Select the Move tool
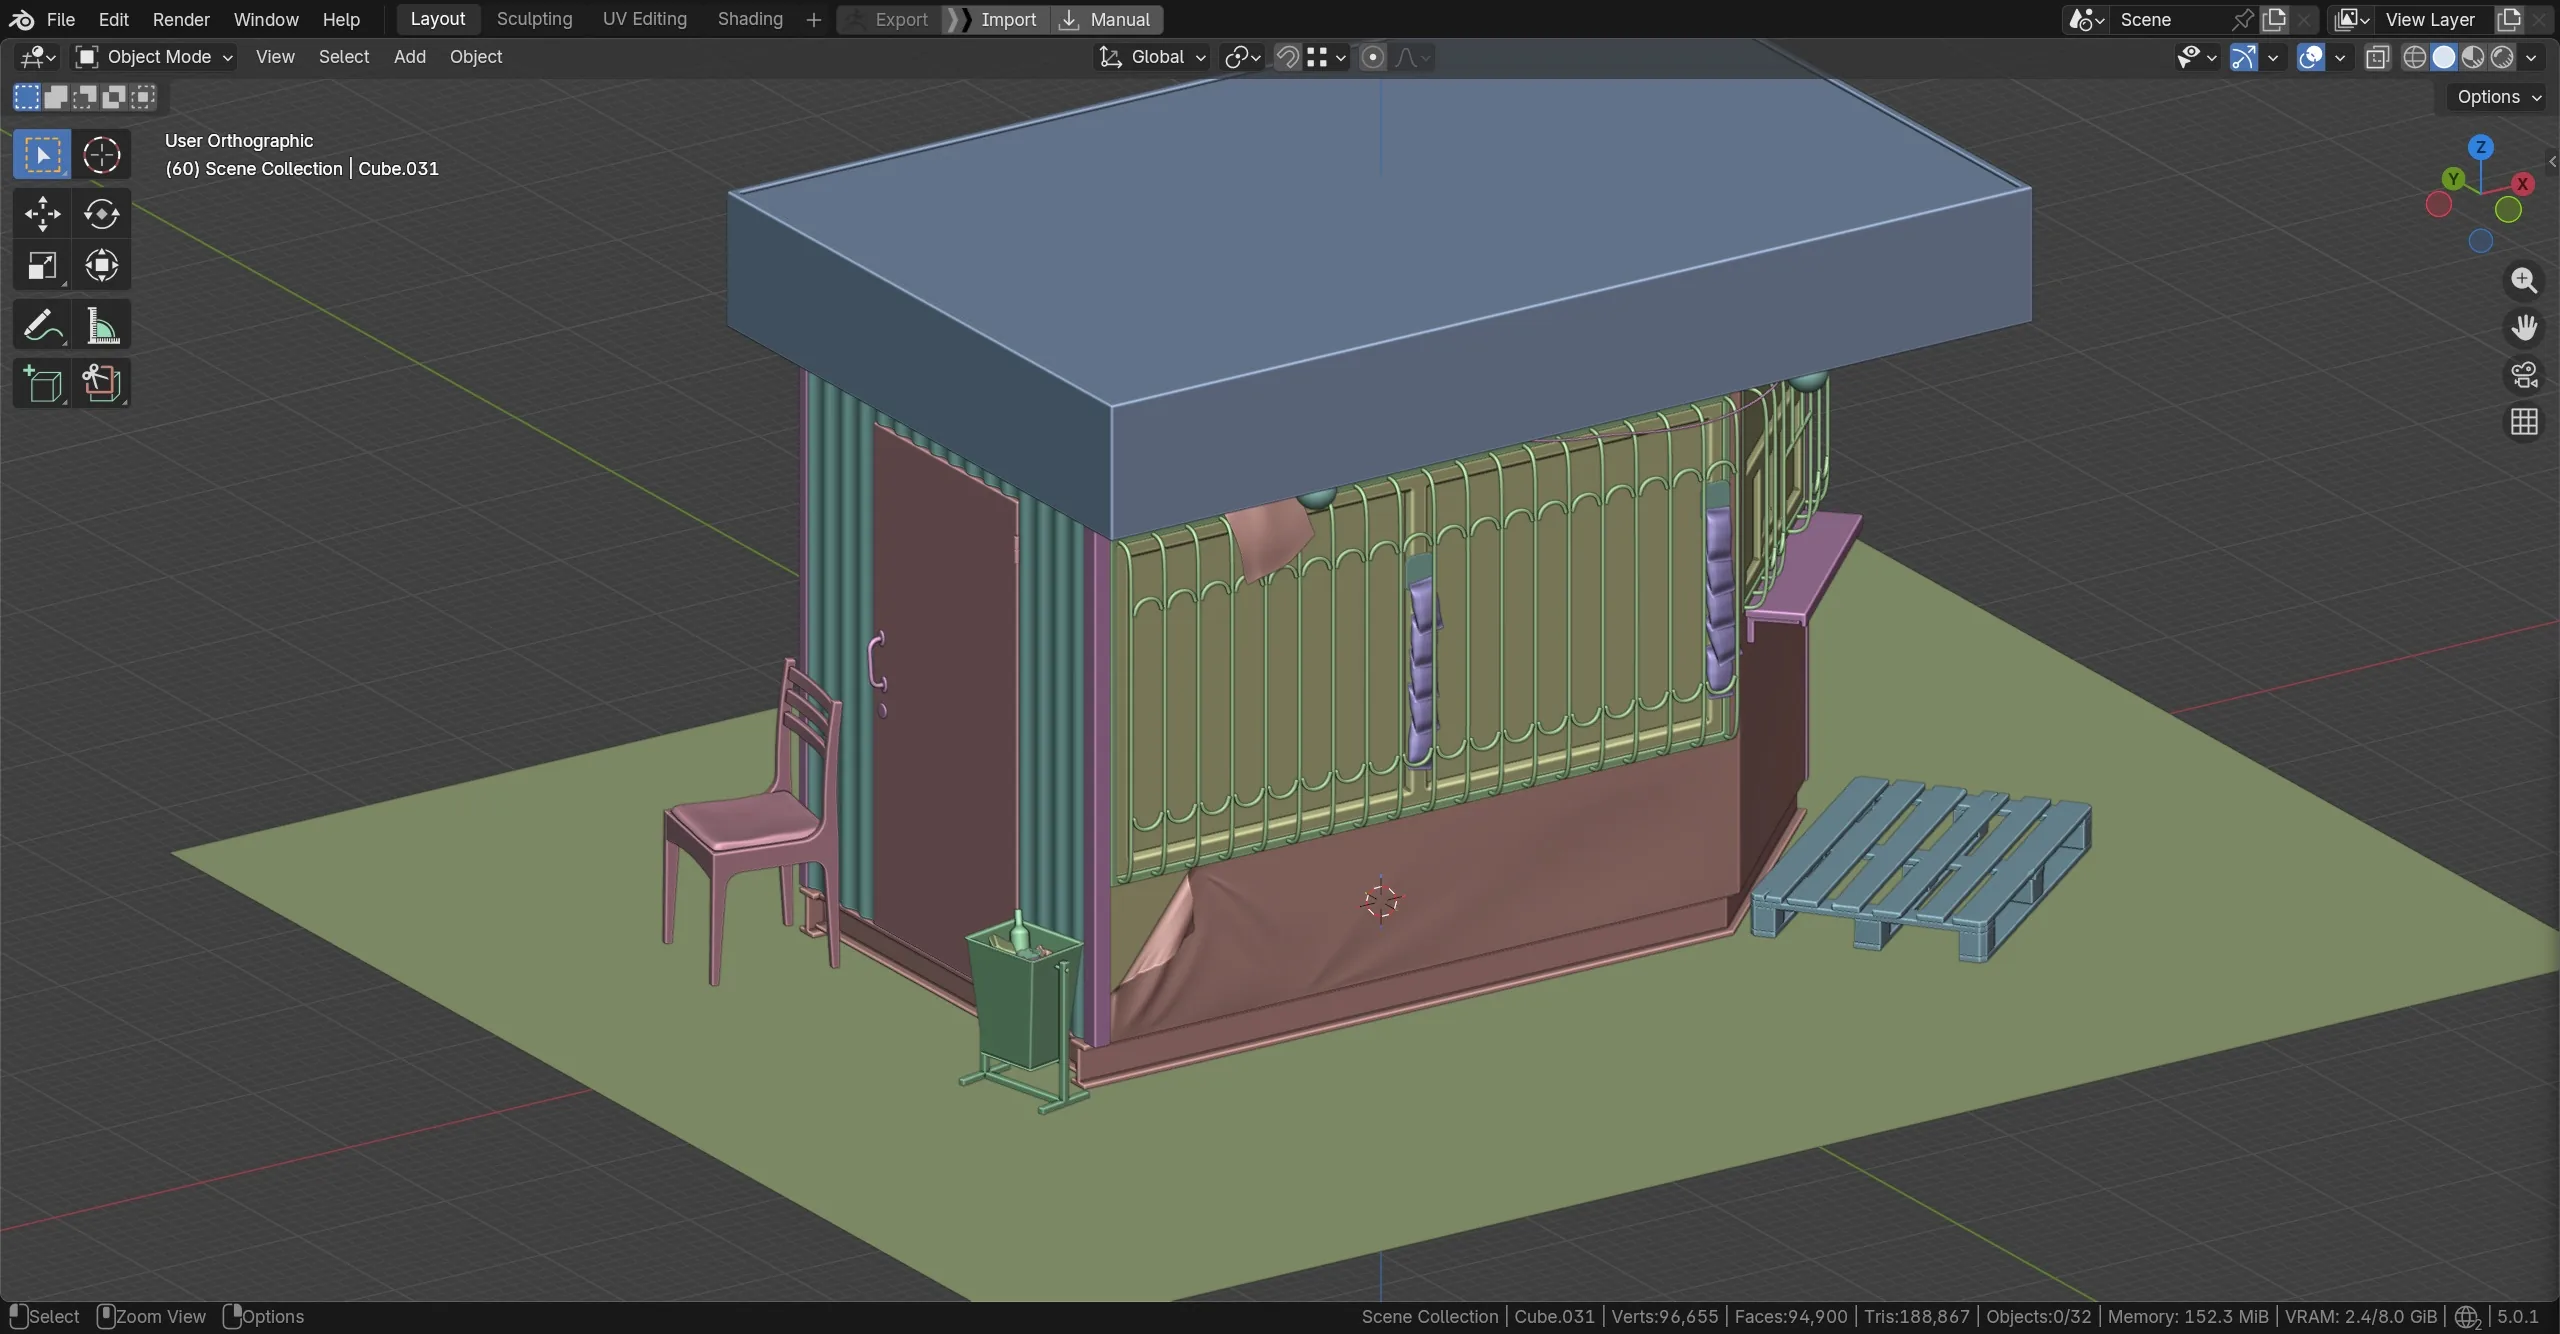This screenshot has width=2560, height=1334. click(42, 214)
